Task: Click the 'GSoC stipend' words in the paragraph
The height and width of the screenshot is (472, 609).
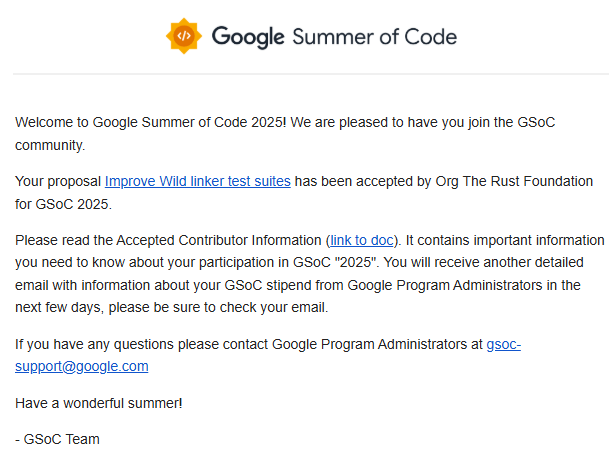Action: 263,286
